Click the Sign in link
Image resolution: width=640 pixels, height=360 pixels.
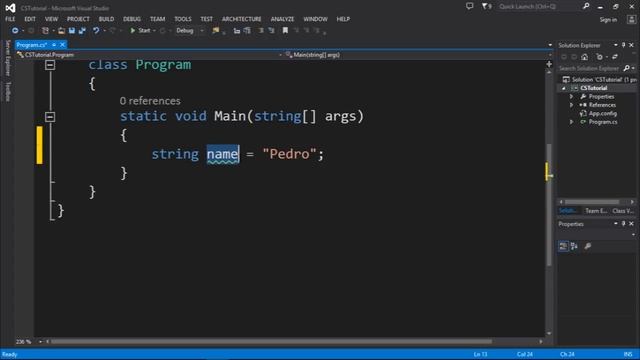(x=608, y=20)
